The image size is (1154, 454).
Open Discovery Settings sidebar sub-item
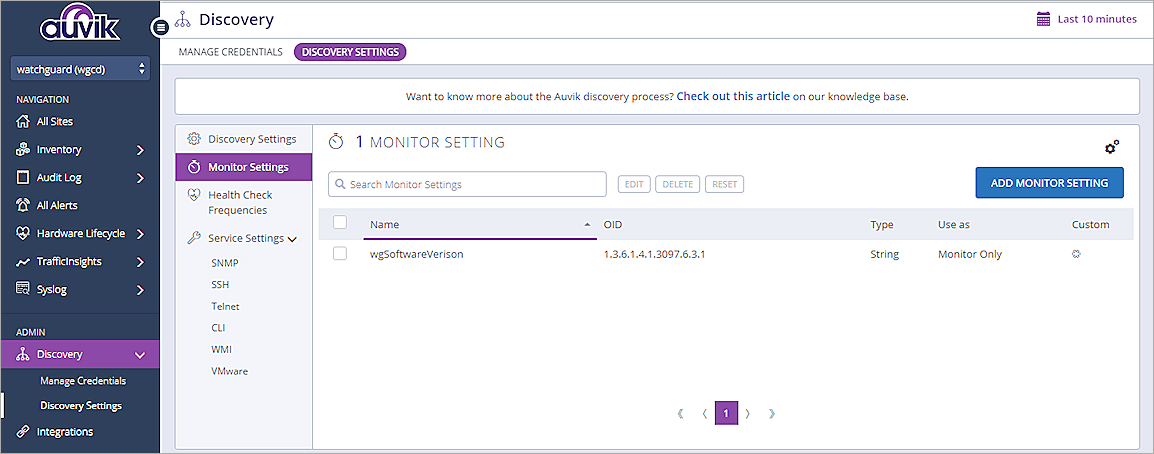[x=81, y=405]
